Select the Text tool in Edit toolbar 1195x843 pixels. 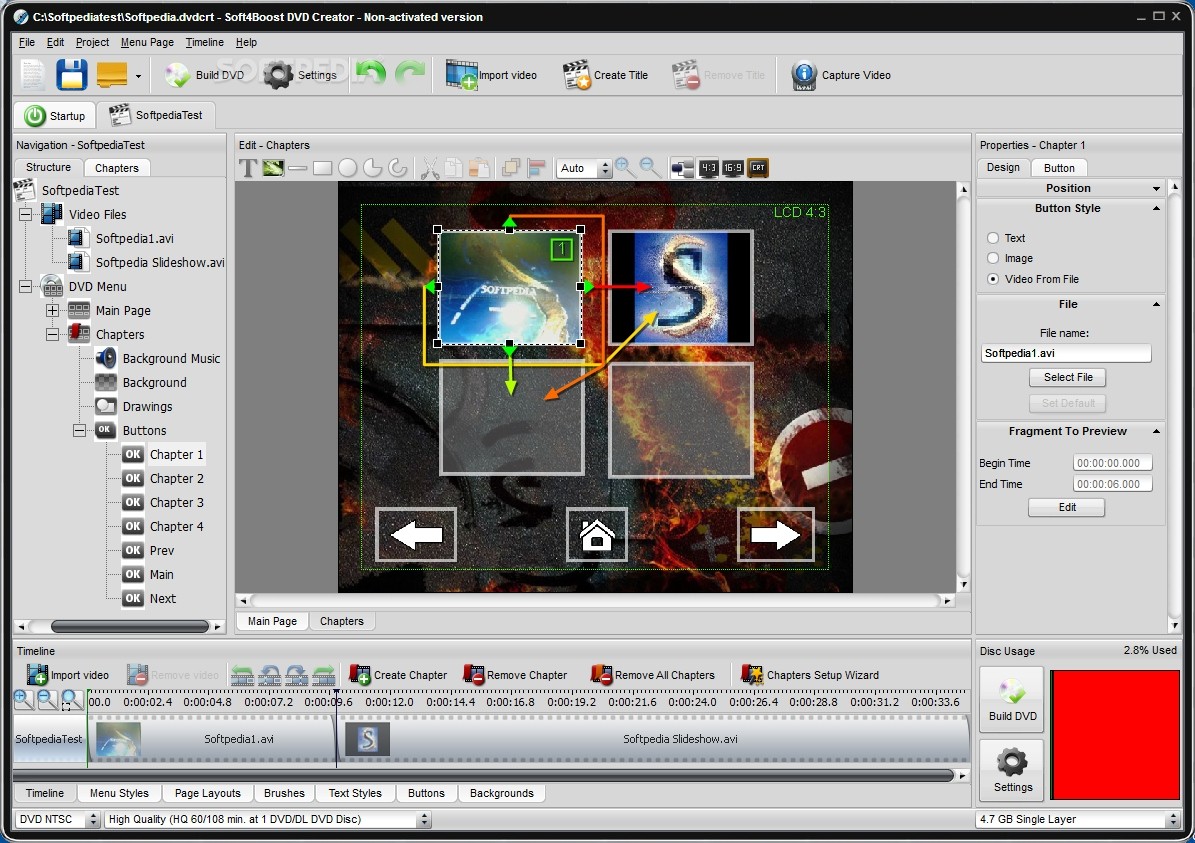(248, 168)
